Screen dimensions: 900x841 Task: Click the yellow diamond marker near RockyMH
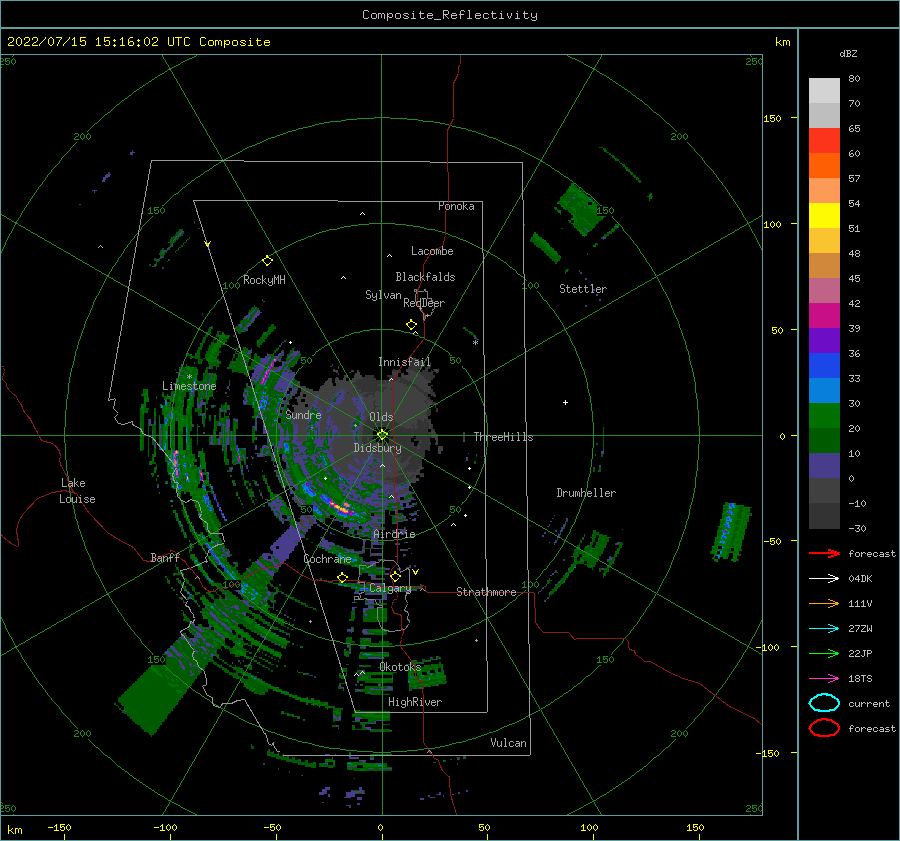[267, 261]
